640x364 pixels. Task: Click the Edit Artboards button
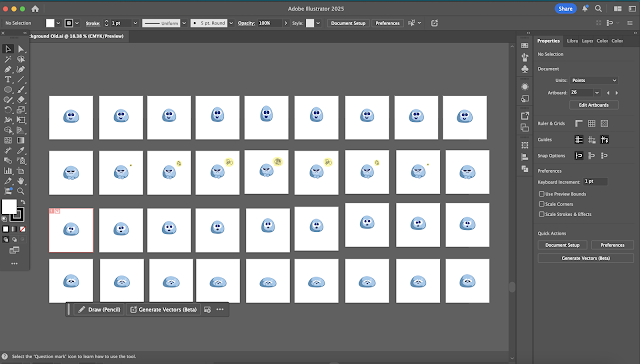[593, 105]
